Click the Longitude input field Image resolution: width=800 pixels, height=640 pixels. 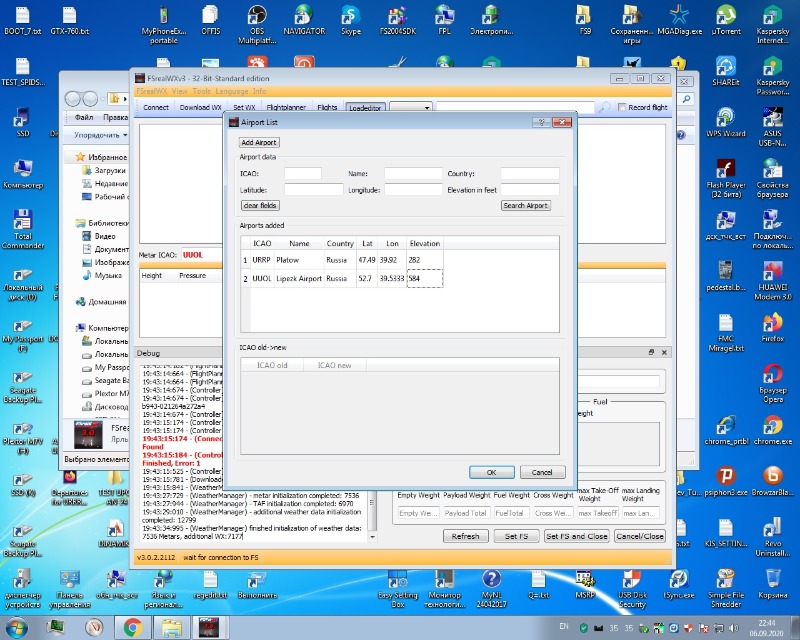(x=413, y=190)
